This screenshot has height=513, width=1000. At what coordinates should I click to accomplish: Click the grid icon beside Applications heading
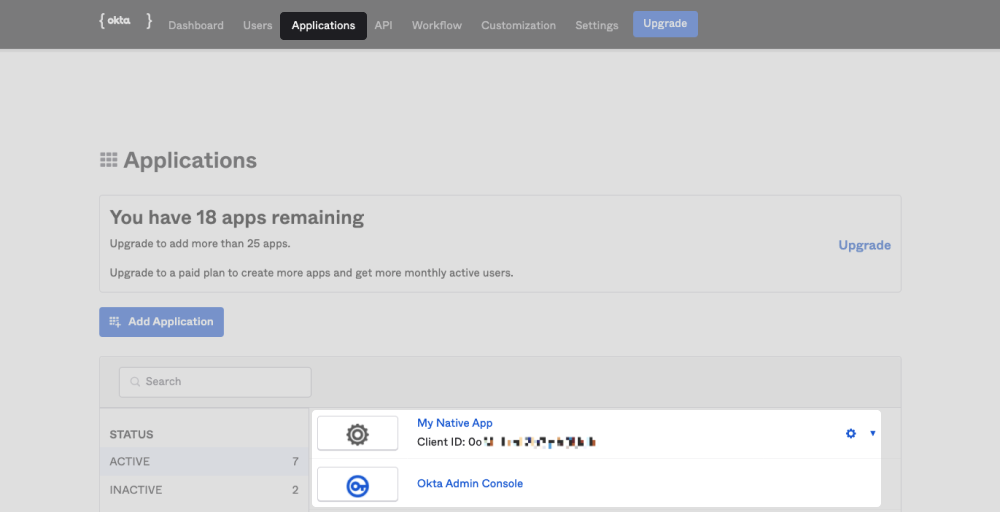pos(109,160)
